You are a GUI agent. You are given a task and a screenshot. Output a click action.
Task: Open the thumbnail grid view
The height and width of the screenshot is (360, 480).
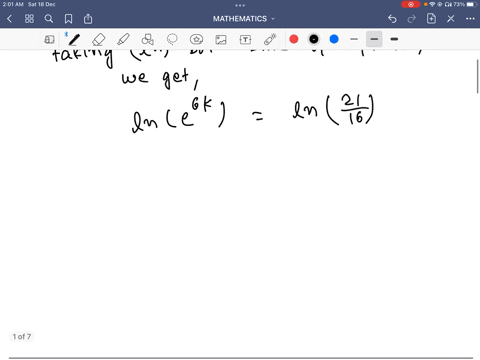[x=29, y=19]
